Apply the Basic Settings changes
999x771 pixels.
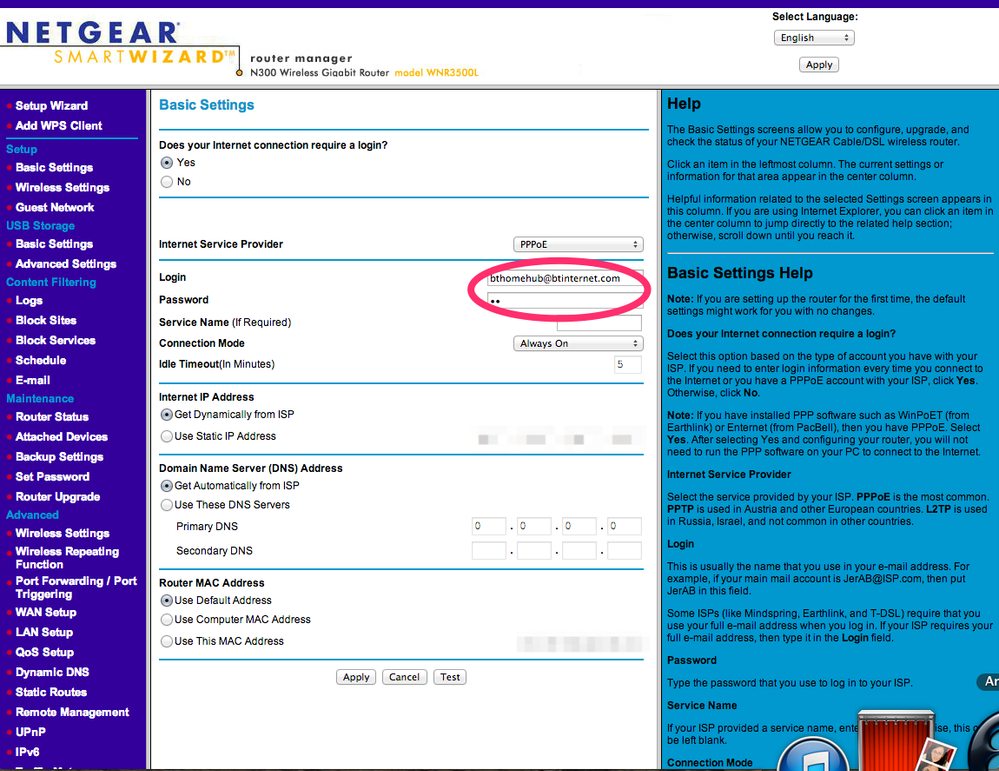[356, 677]
